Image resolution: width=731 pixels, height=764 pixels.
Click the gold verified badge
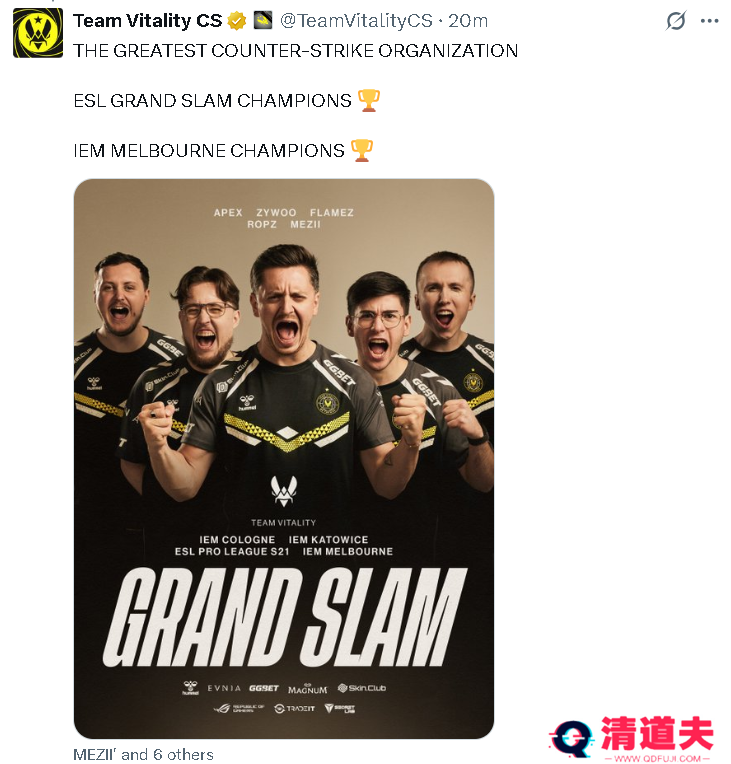(x=237, y=21)
